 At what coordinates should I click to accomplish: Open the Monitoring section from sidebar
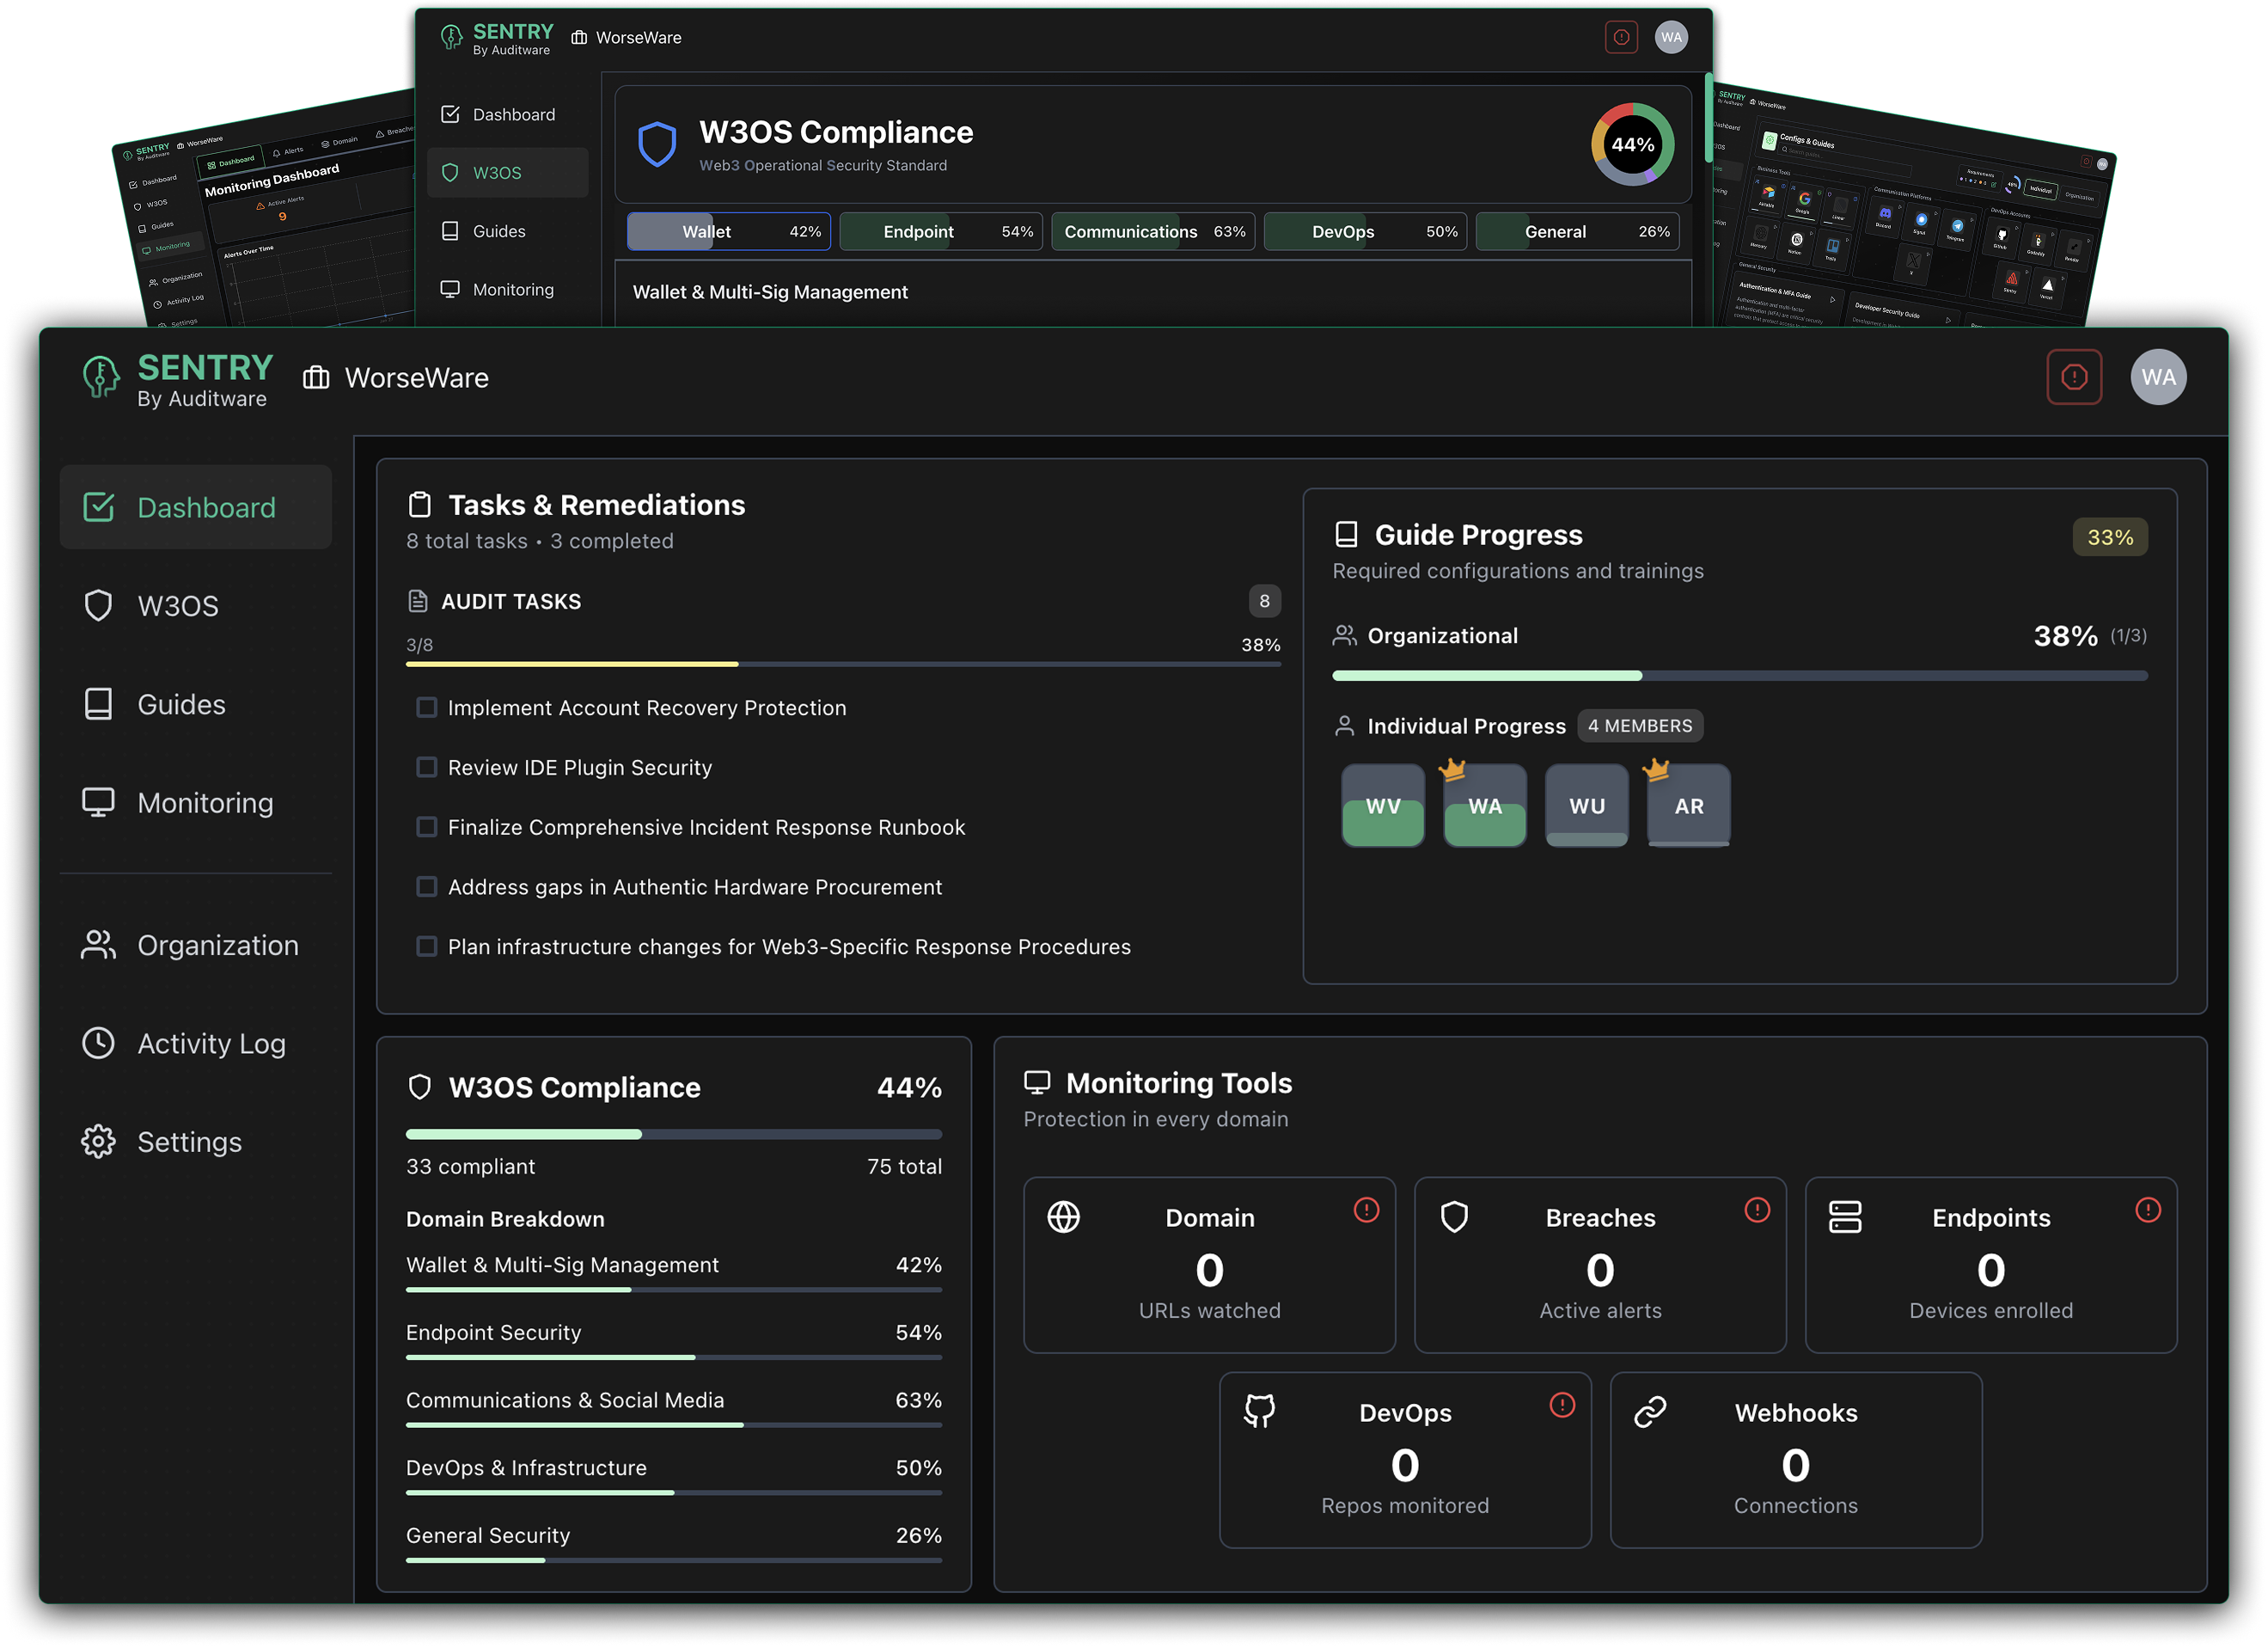coord(205,802)
